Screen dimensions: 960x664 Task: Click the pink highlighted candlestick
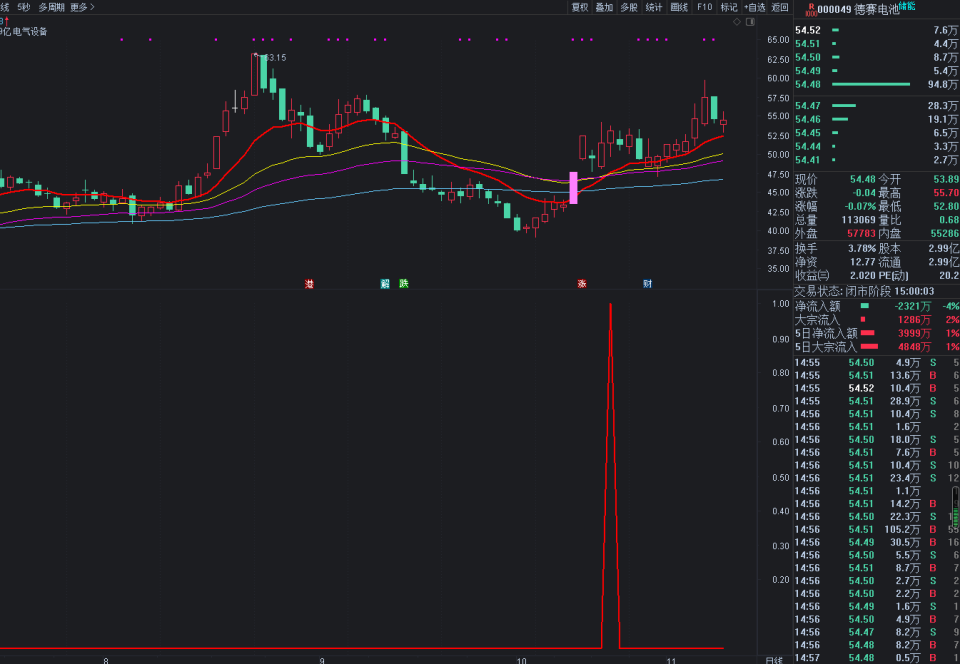tap(574, 188)
